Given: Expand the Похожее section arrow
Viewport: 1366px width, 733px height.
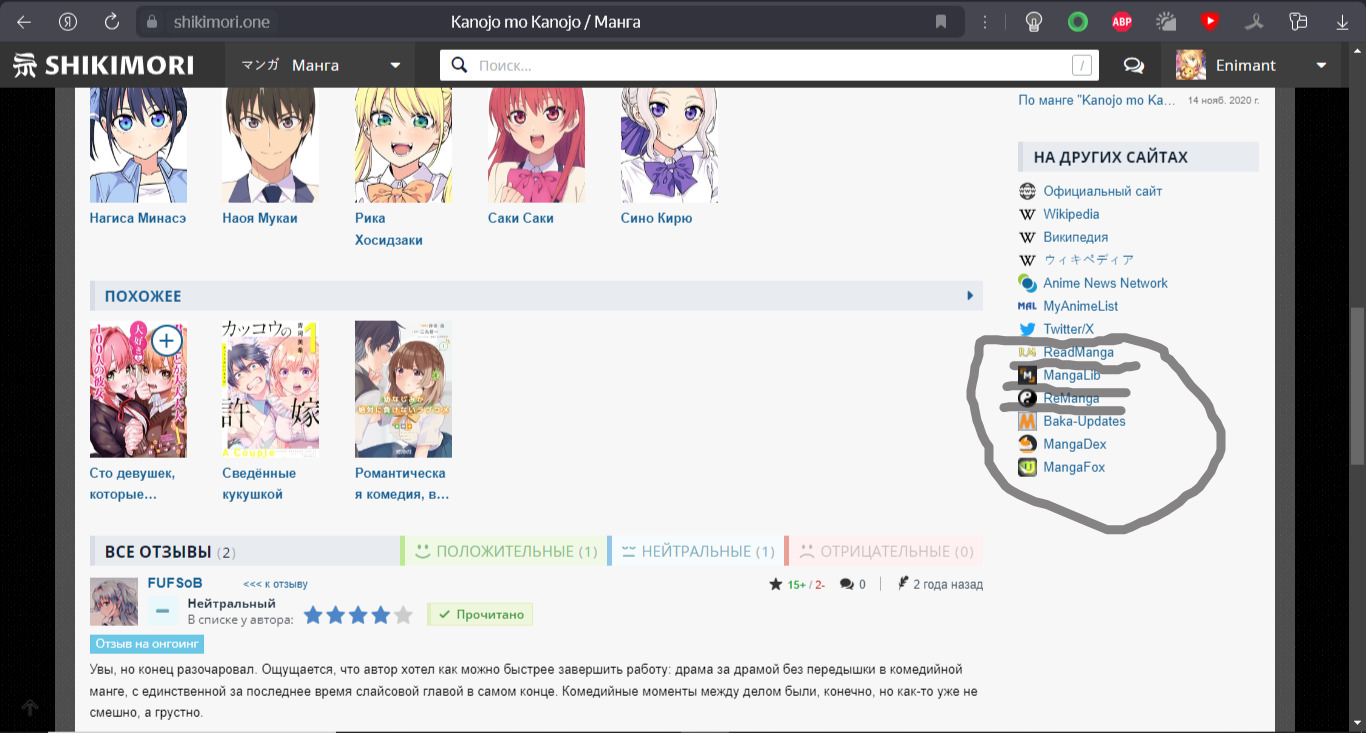Looking at the screenshot, I should (969, 296).
